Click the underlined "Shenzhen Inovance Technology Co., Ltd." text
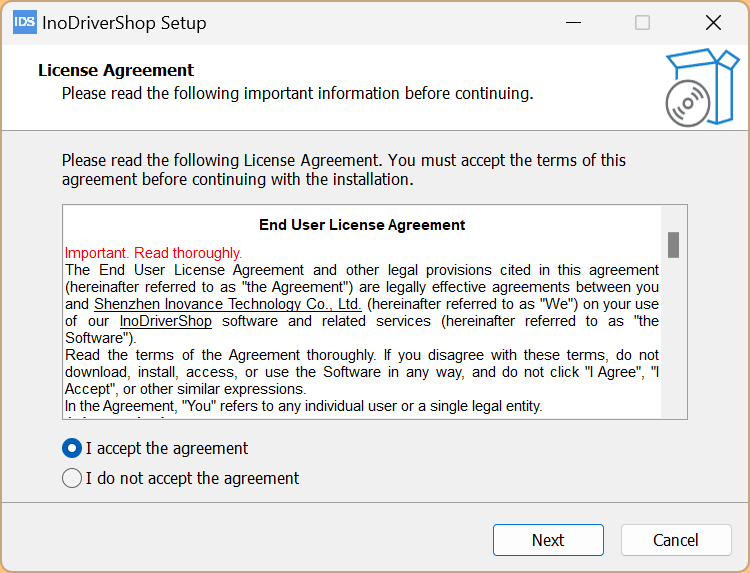Viewport: 750px width, 573px height. [228, 304]
